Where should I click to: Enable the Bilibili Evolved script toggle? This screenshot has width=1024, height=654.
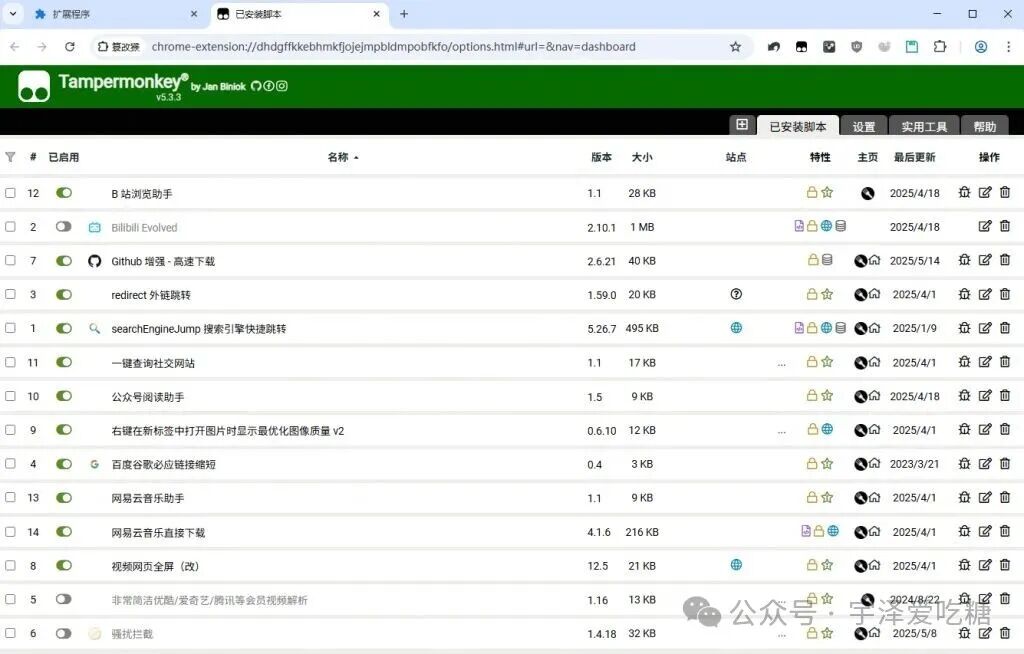(x=63, y=227)
